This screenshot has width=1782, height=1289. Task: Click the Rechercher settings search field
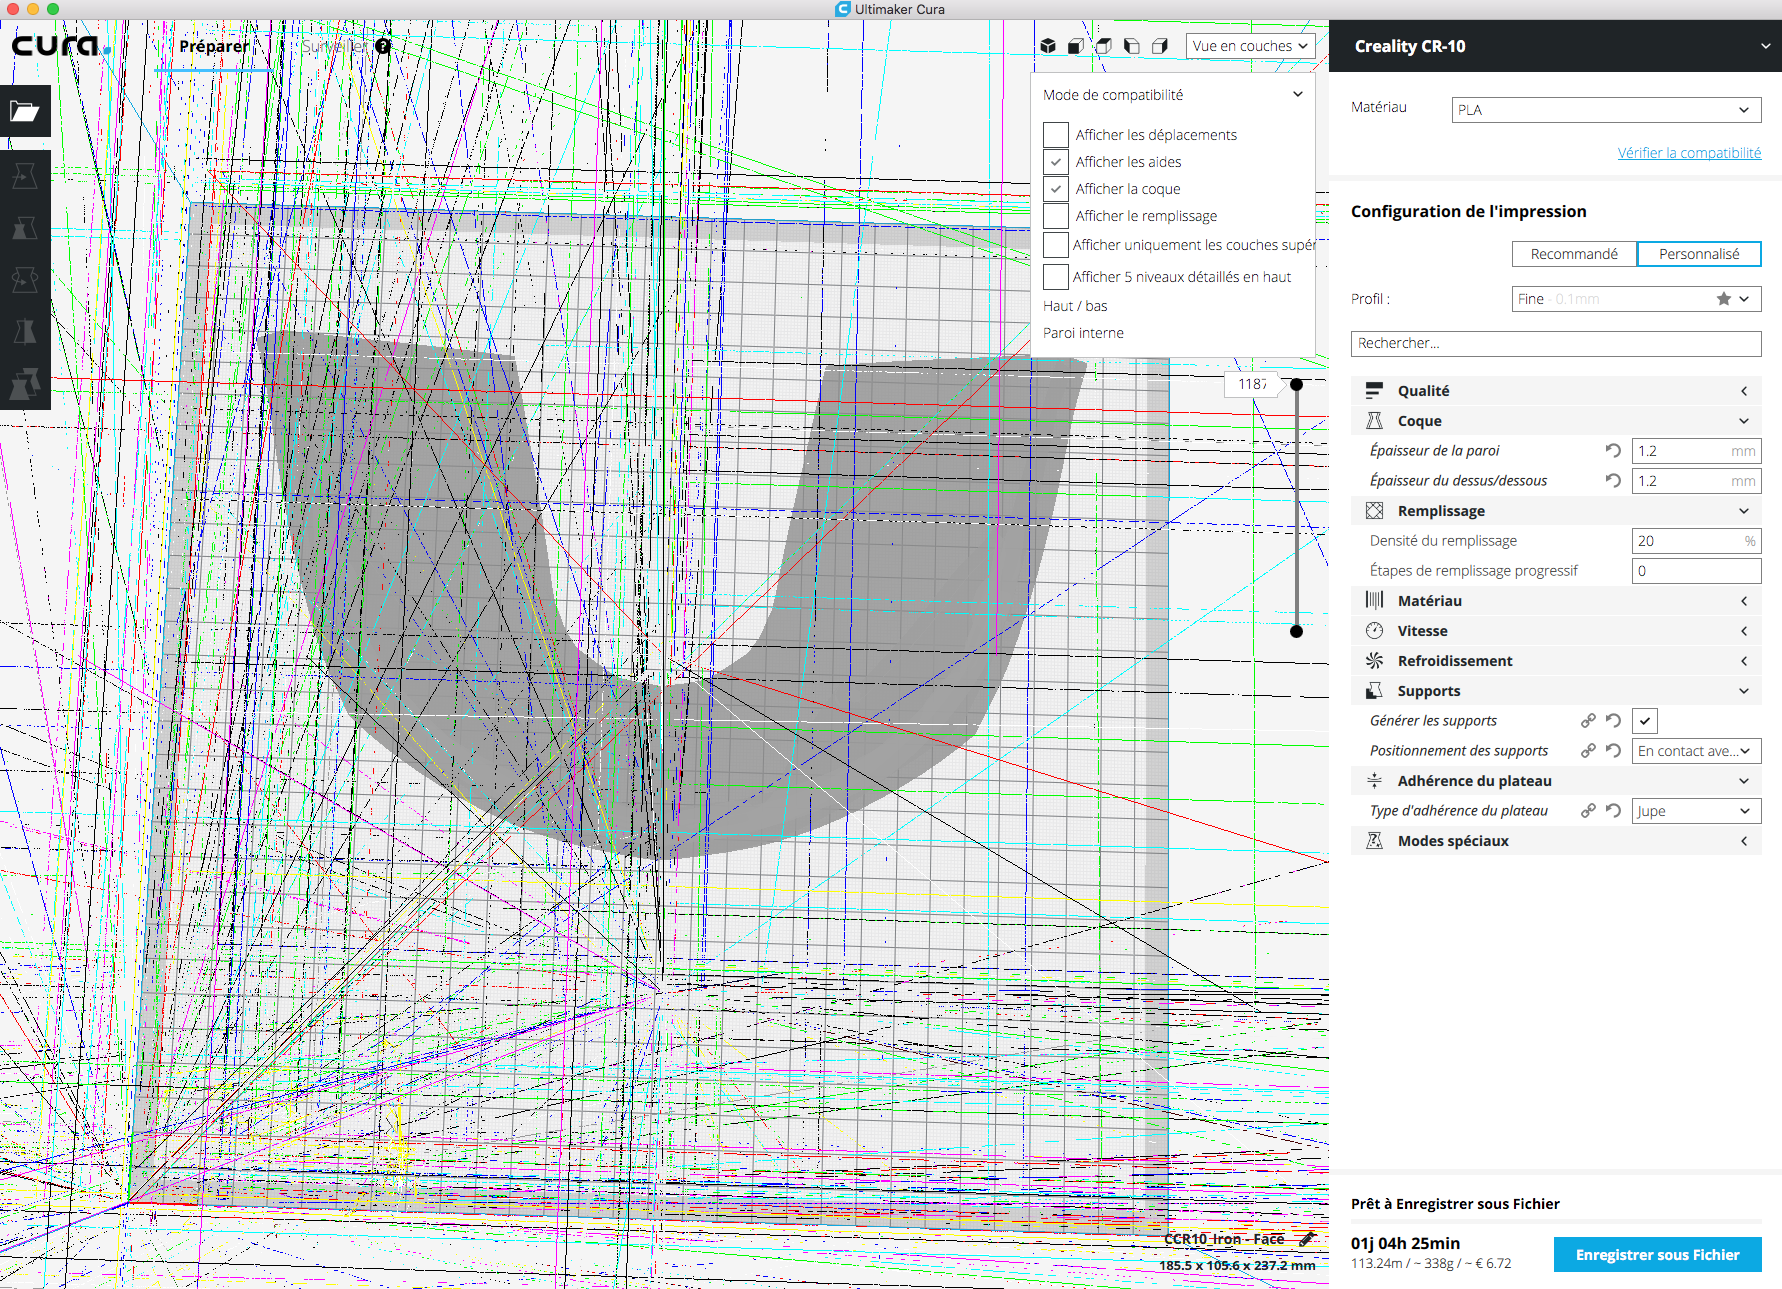pyautogui.click(x=1556, y=343)
